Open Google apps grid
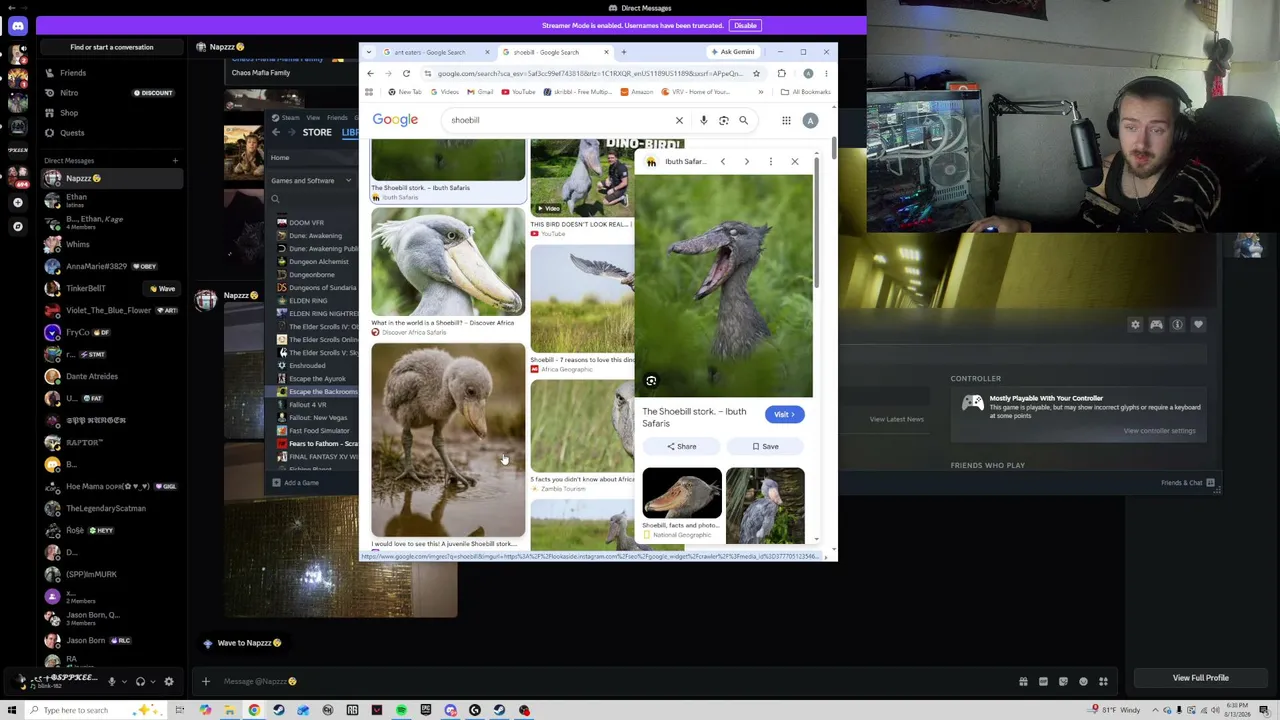The image size is (1280, 720). point(786,121)
